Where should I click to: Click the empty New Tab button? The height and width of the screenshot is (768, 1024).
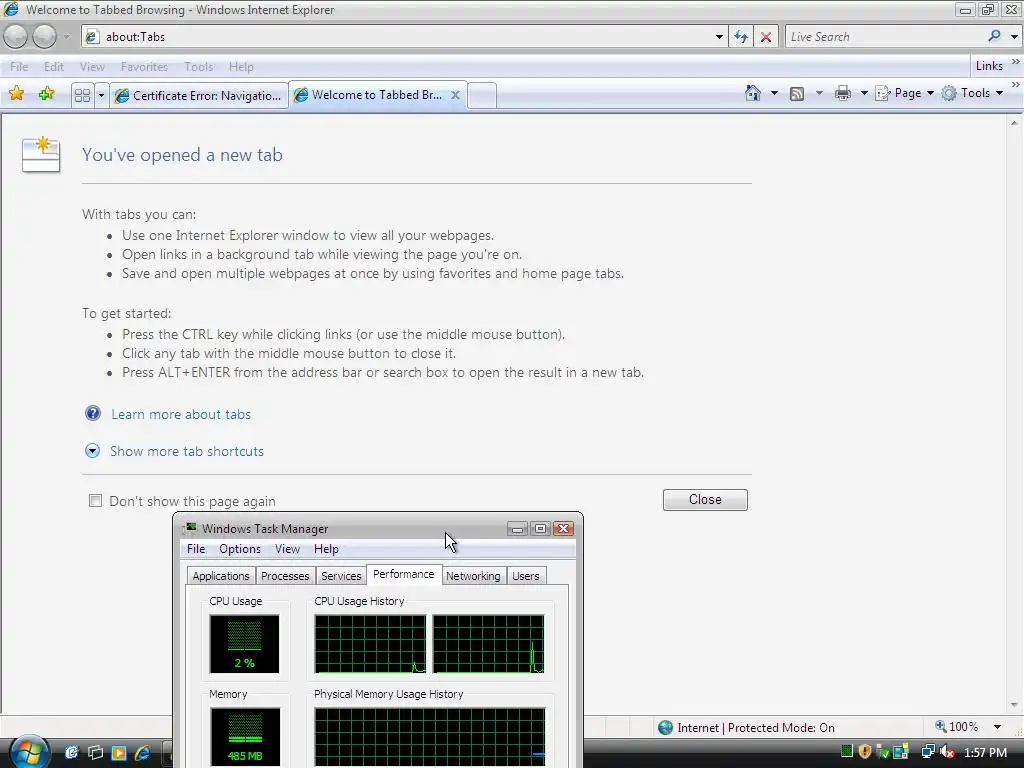click(482, 95)
